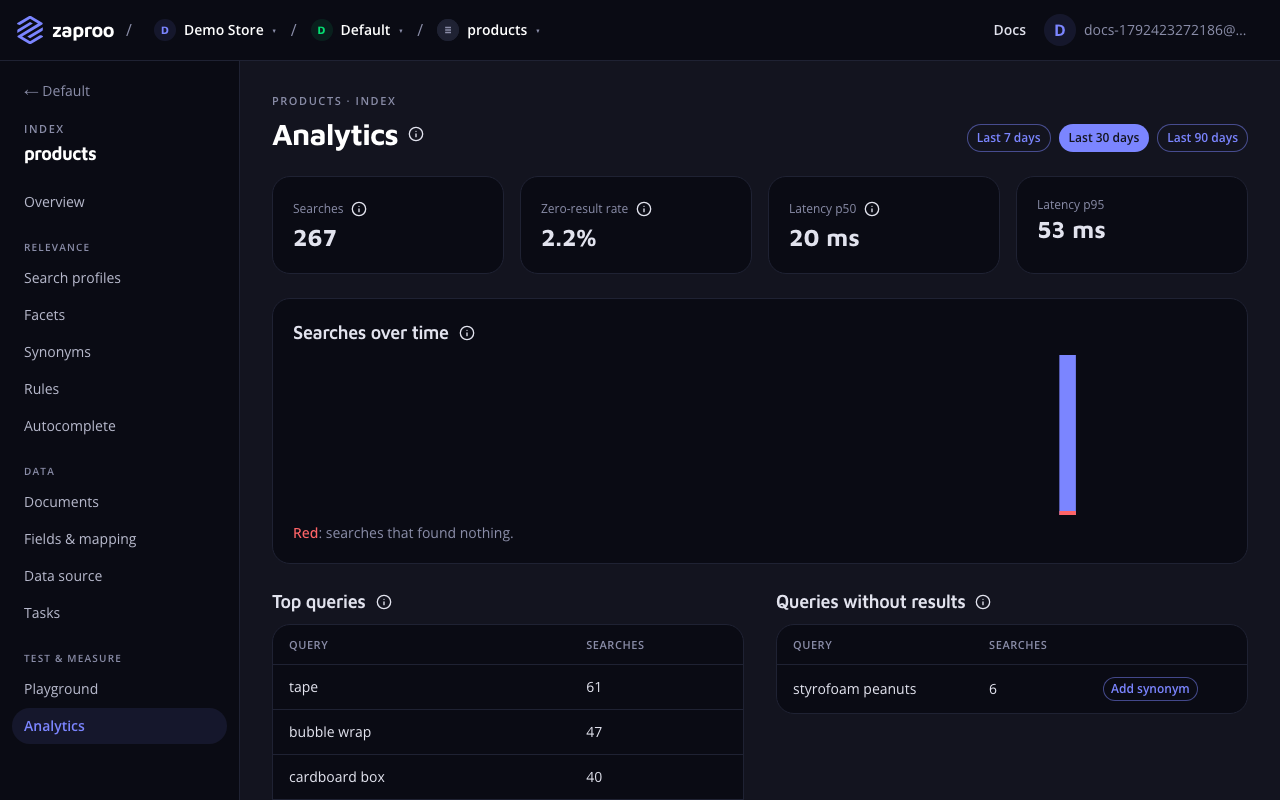Go to Search profiles
Screen dimensions: 1280x800
119,278
